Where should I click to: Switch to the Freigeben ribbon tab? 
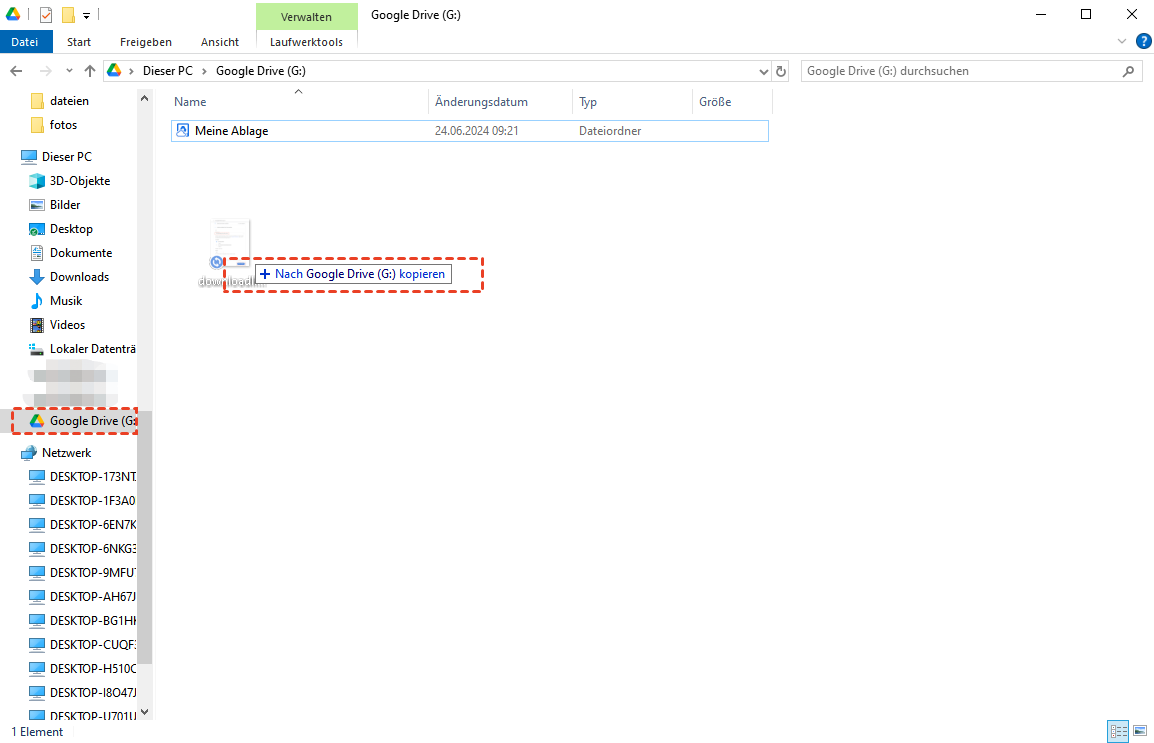[146, 42]
